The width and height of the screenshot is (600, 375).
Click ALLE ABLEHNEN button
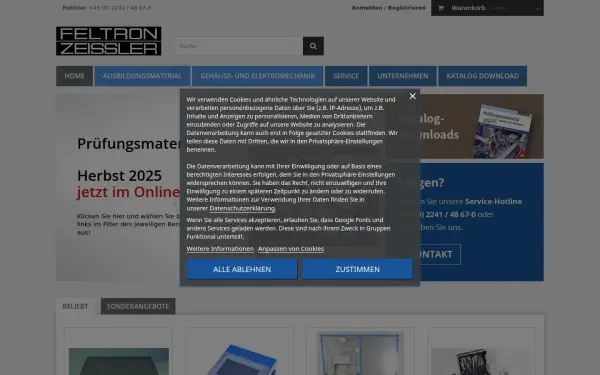tap(242, 269)
